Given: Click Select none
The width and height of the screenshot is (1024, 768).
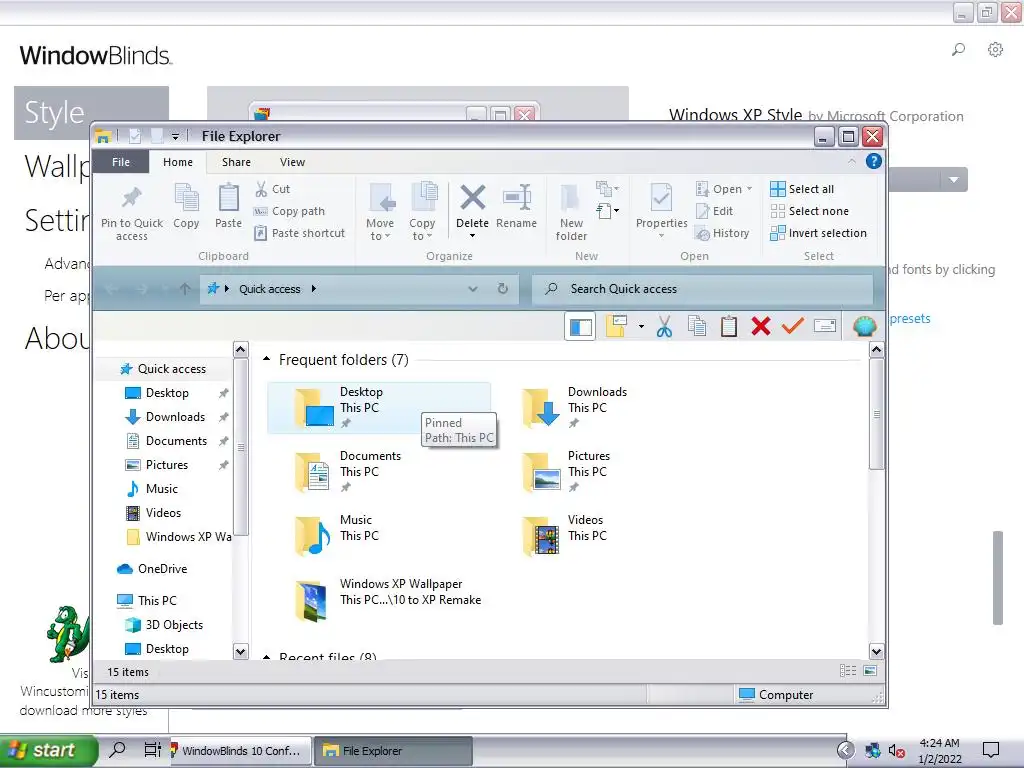Looking at the screenshot, I should (x=809, y=211).
